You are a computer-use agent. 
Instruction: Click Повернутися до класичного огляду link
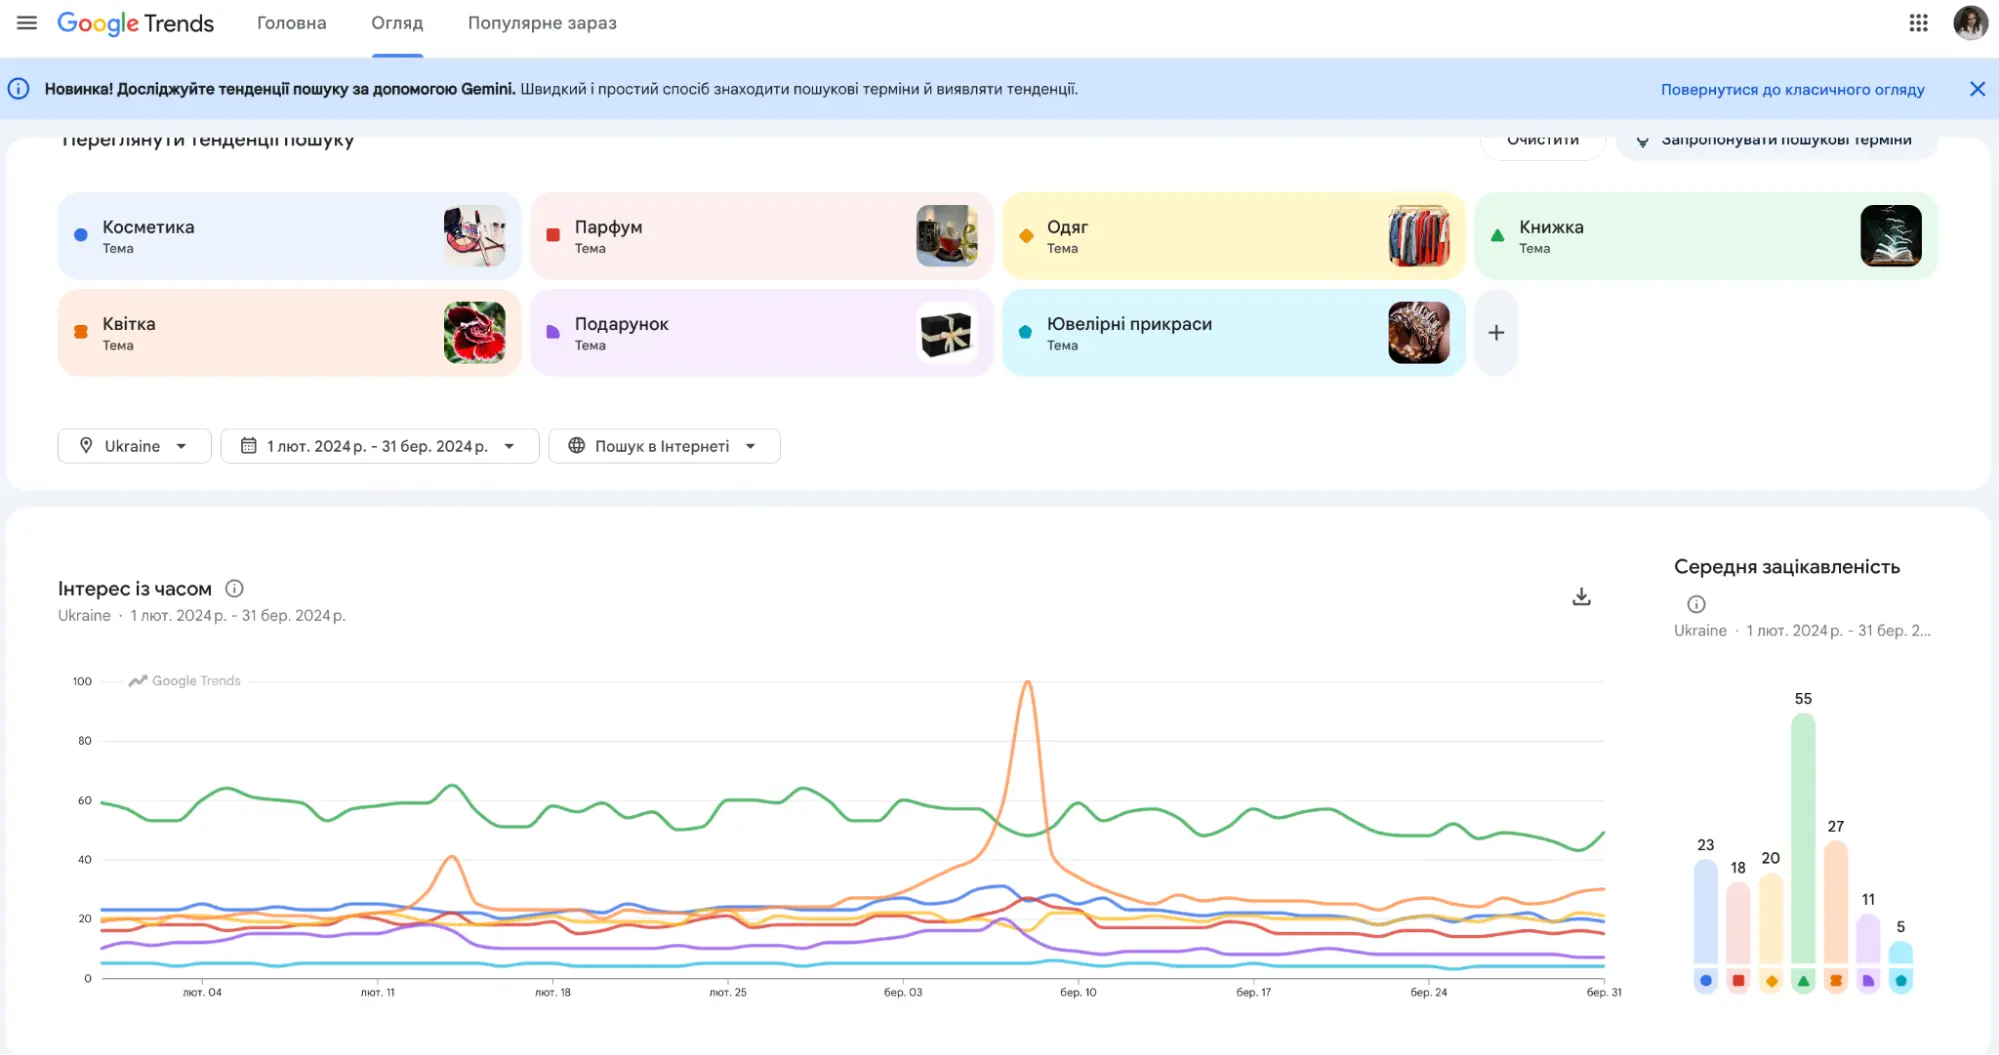tap(1791, 89)
